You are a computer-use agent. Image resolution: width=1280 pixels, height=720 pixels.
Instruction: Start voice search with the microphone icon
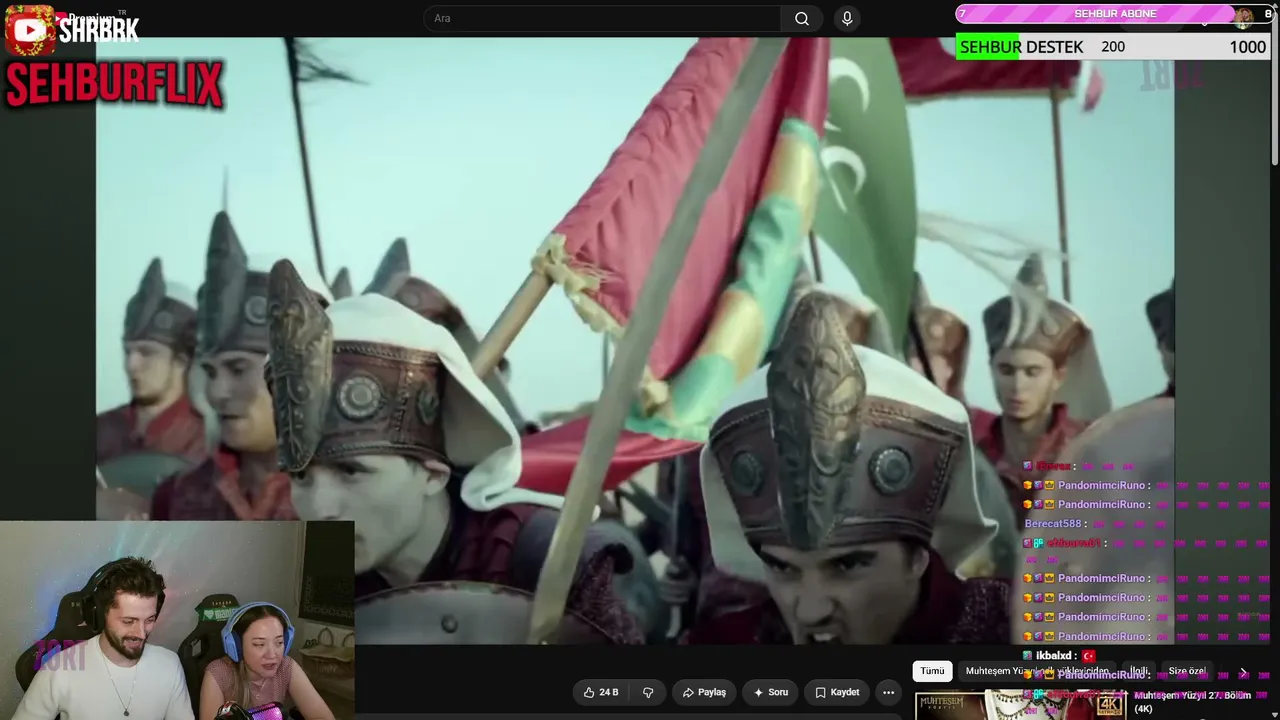[847, 19]
